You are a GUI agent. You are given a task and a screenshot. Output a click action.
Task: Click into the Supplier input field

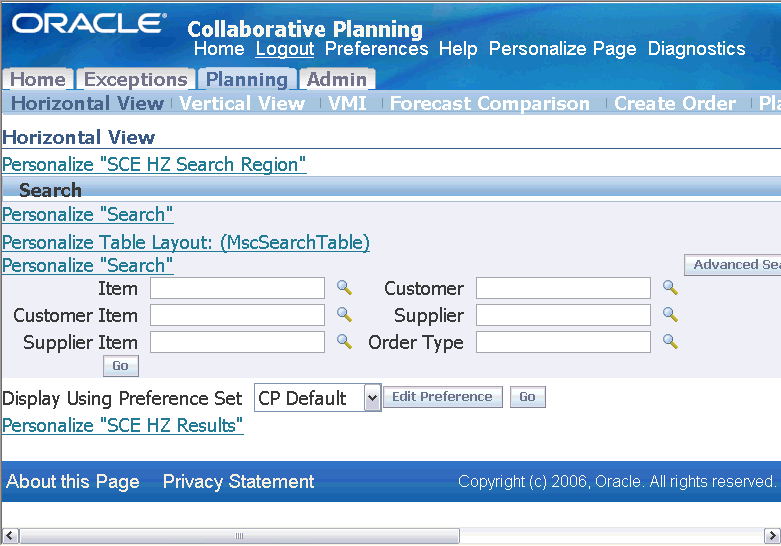click(563, 315)
